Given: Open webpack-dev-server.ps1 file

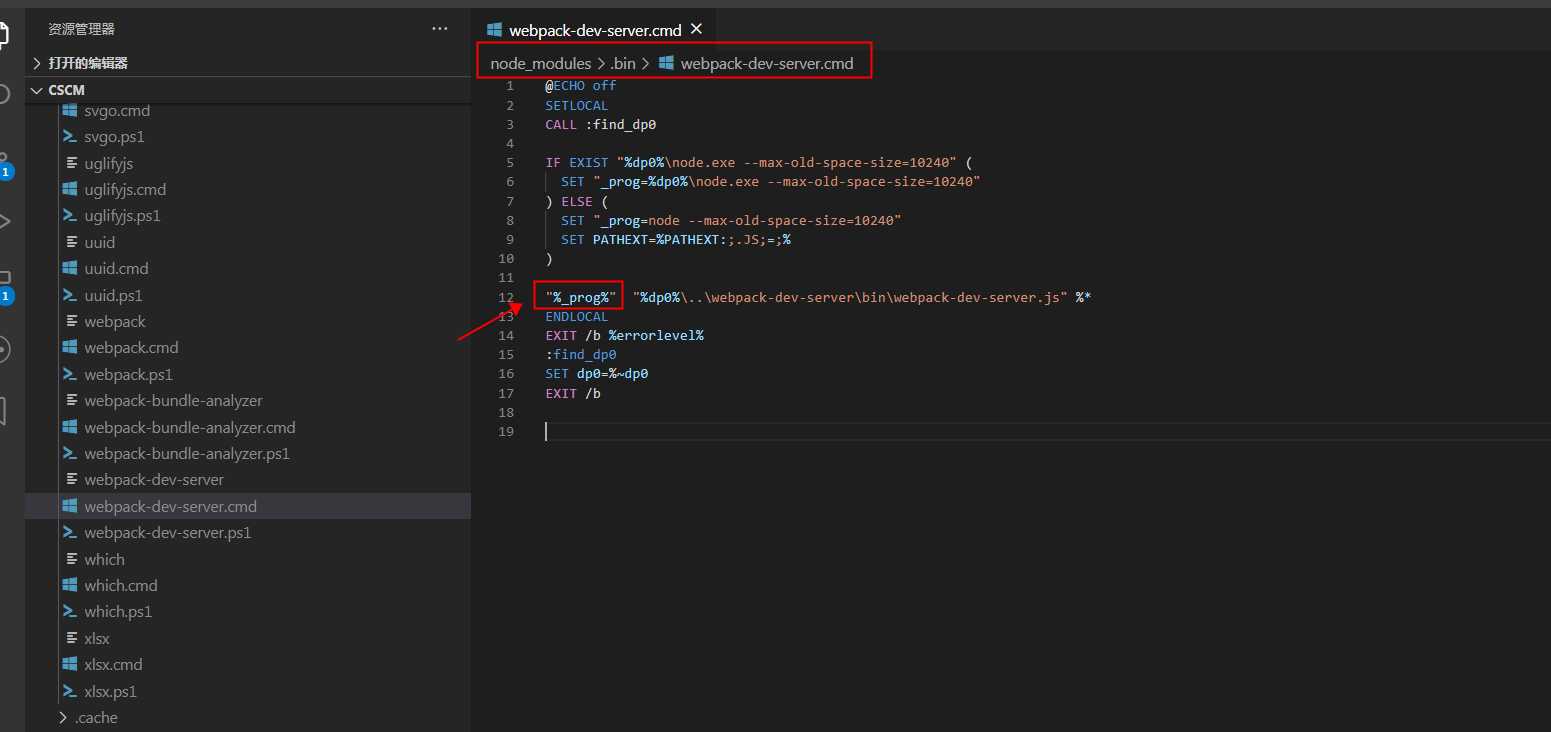Looking at the screenshot, I should 168,532.
